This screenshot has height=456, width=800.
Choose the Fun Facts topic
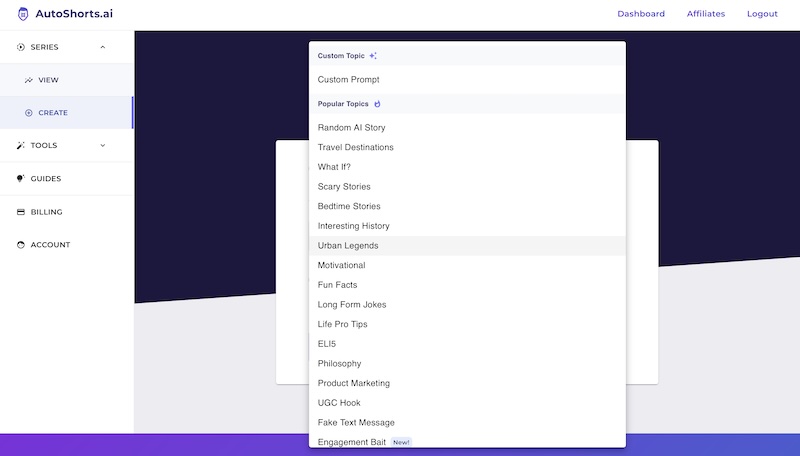pyautogui.click(x=467, y=285)
